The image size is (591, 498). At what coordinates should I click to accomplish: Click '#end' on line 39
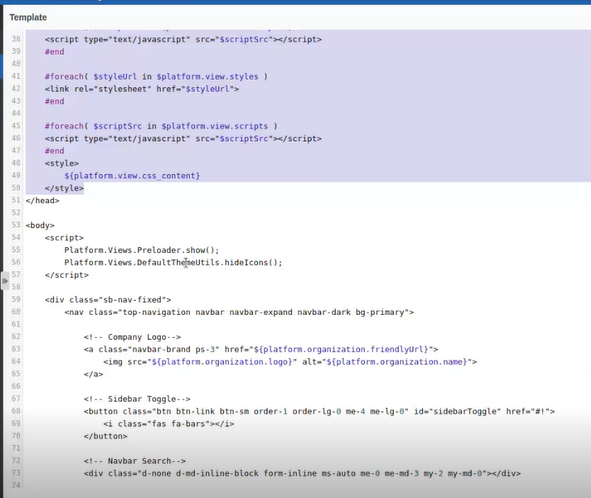(55, 52)
